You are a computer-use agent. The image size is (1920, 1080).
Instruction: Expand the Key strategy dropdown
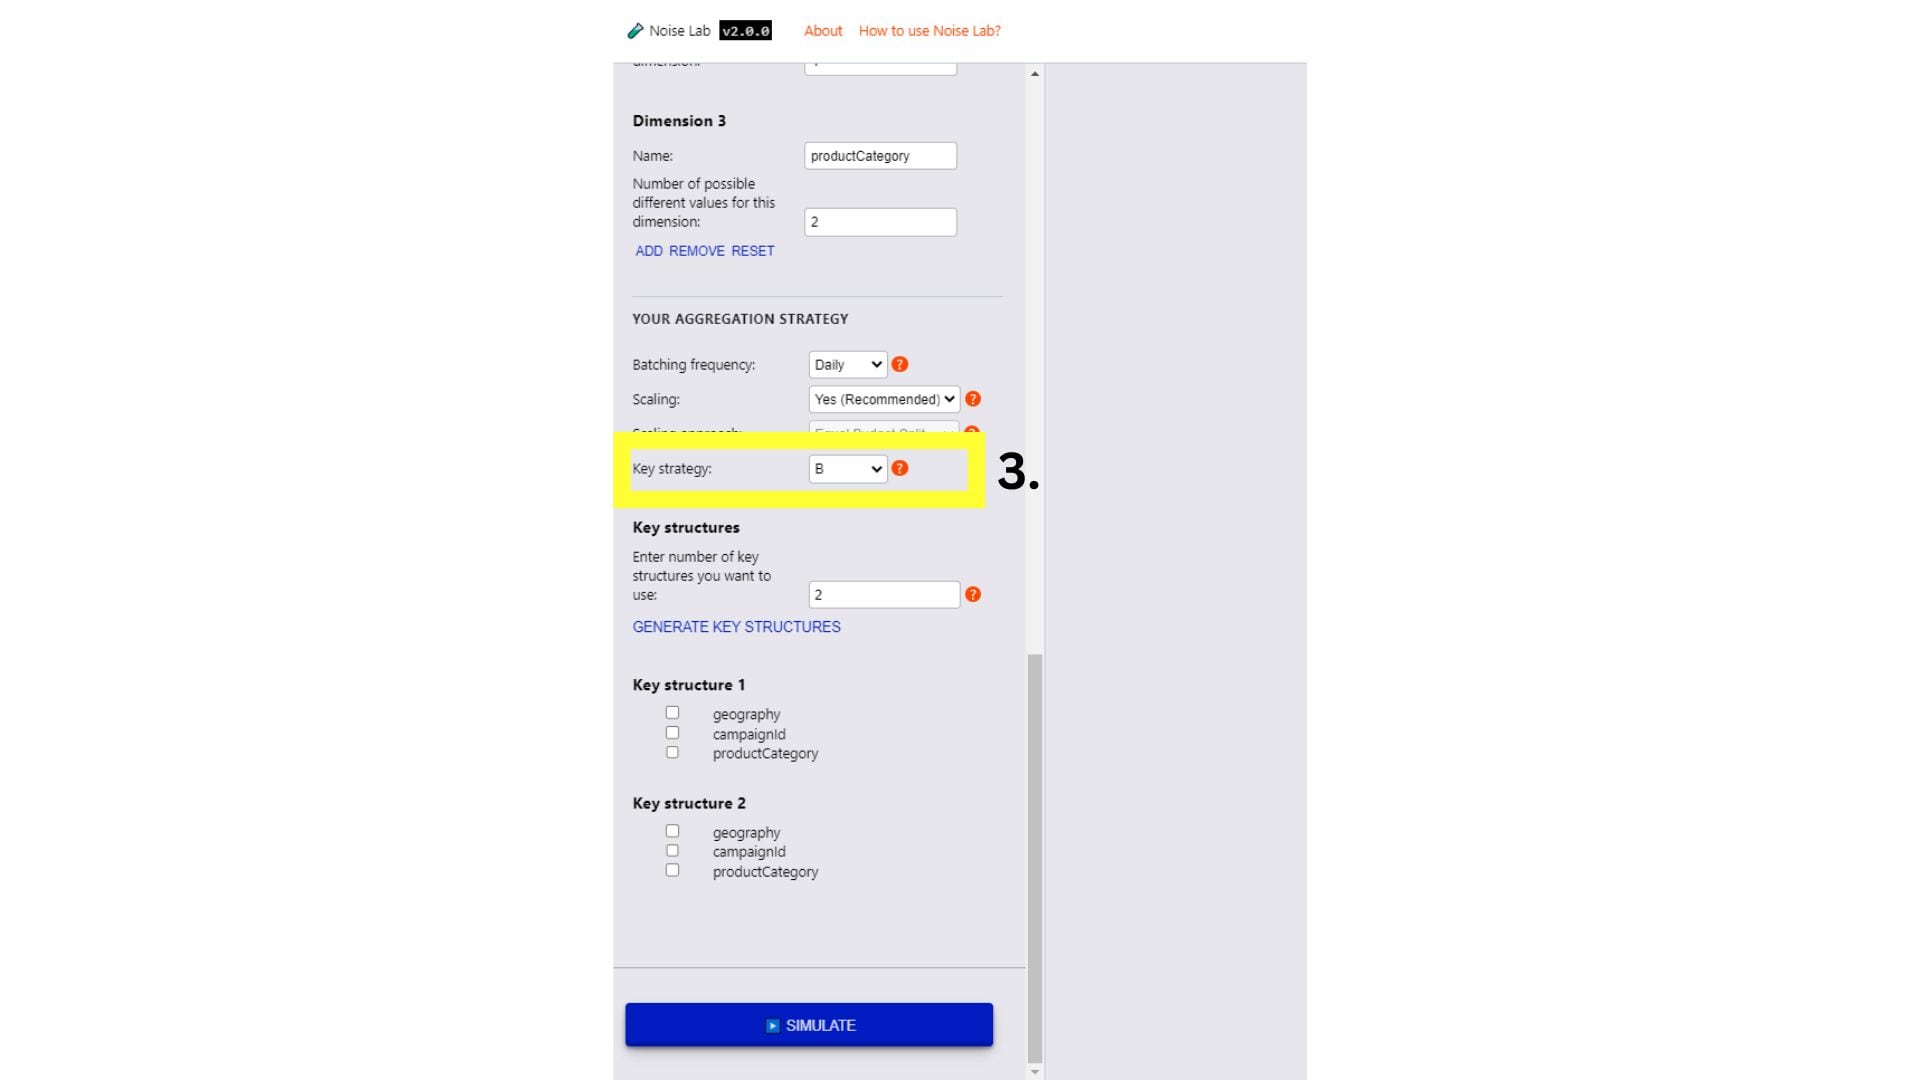click(845, 468)
